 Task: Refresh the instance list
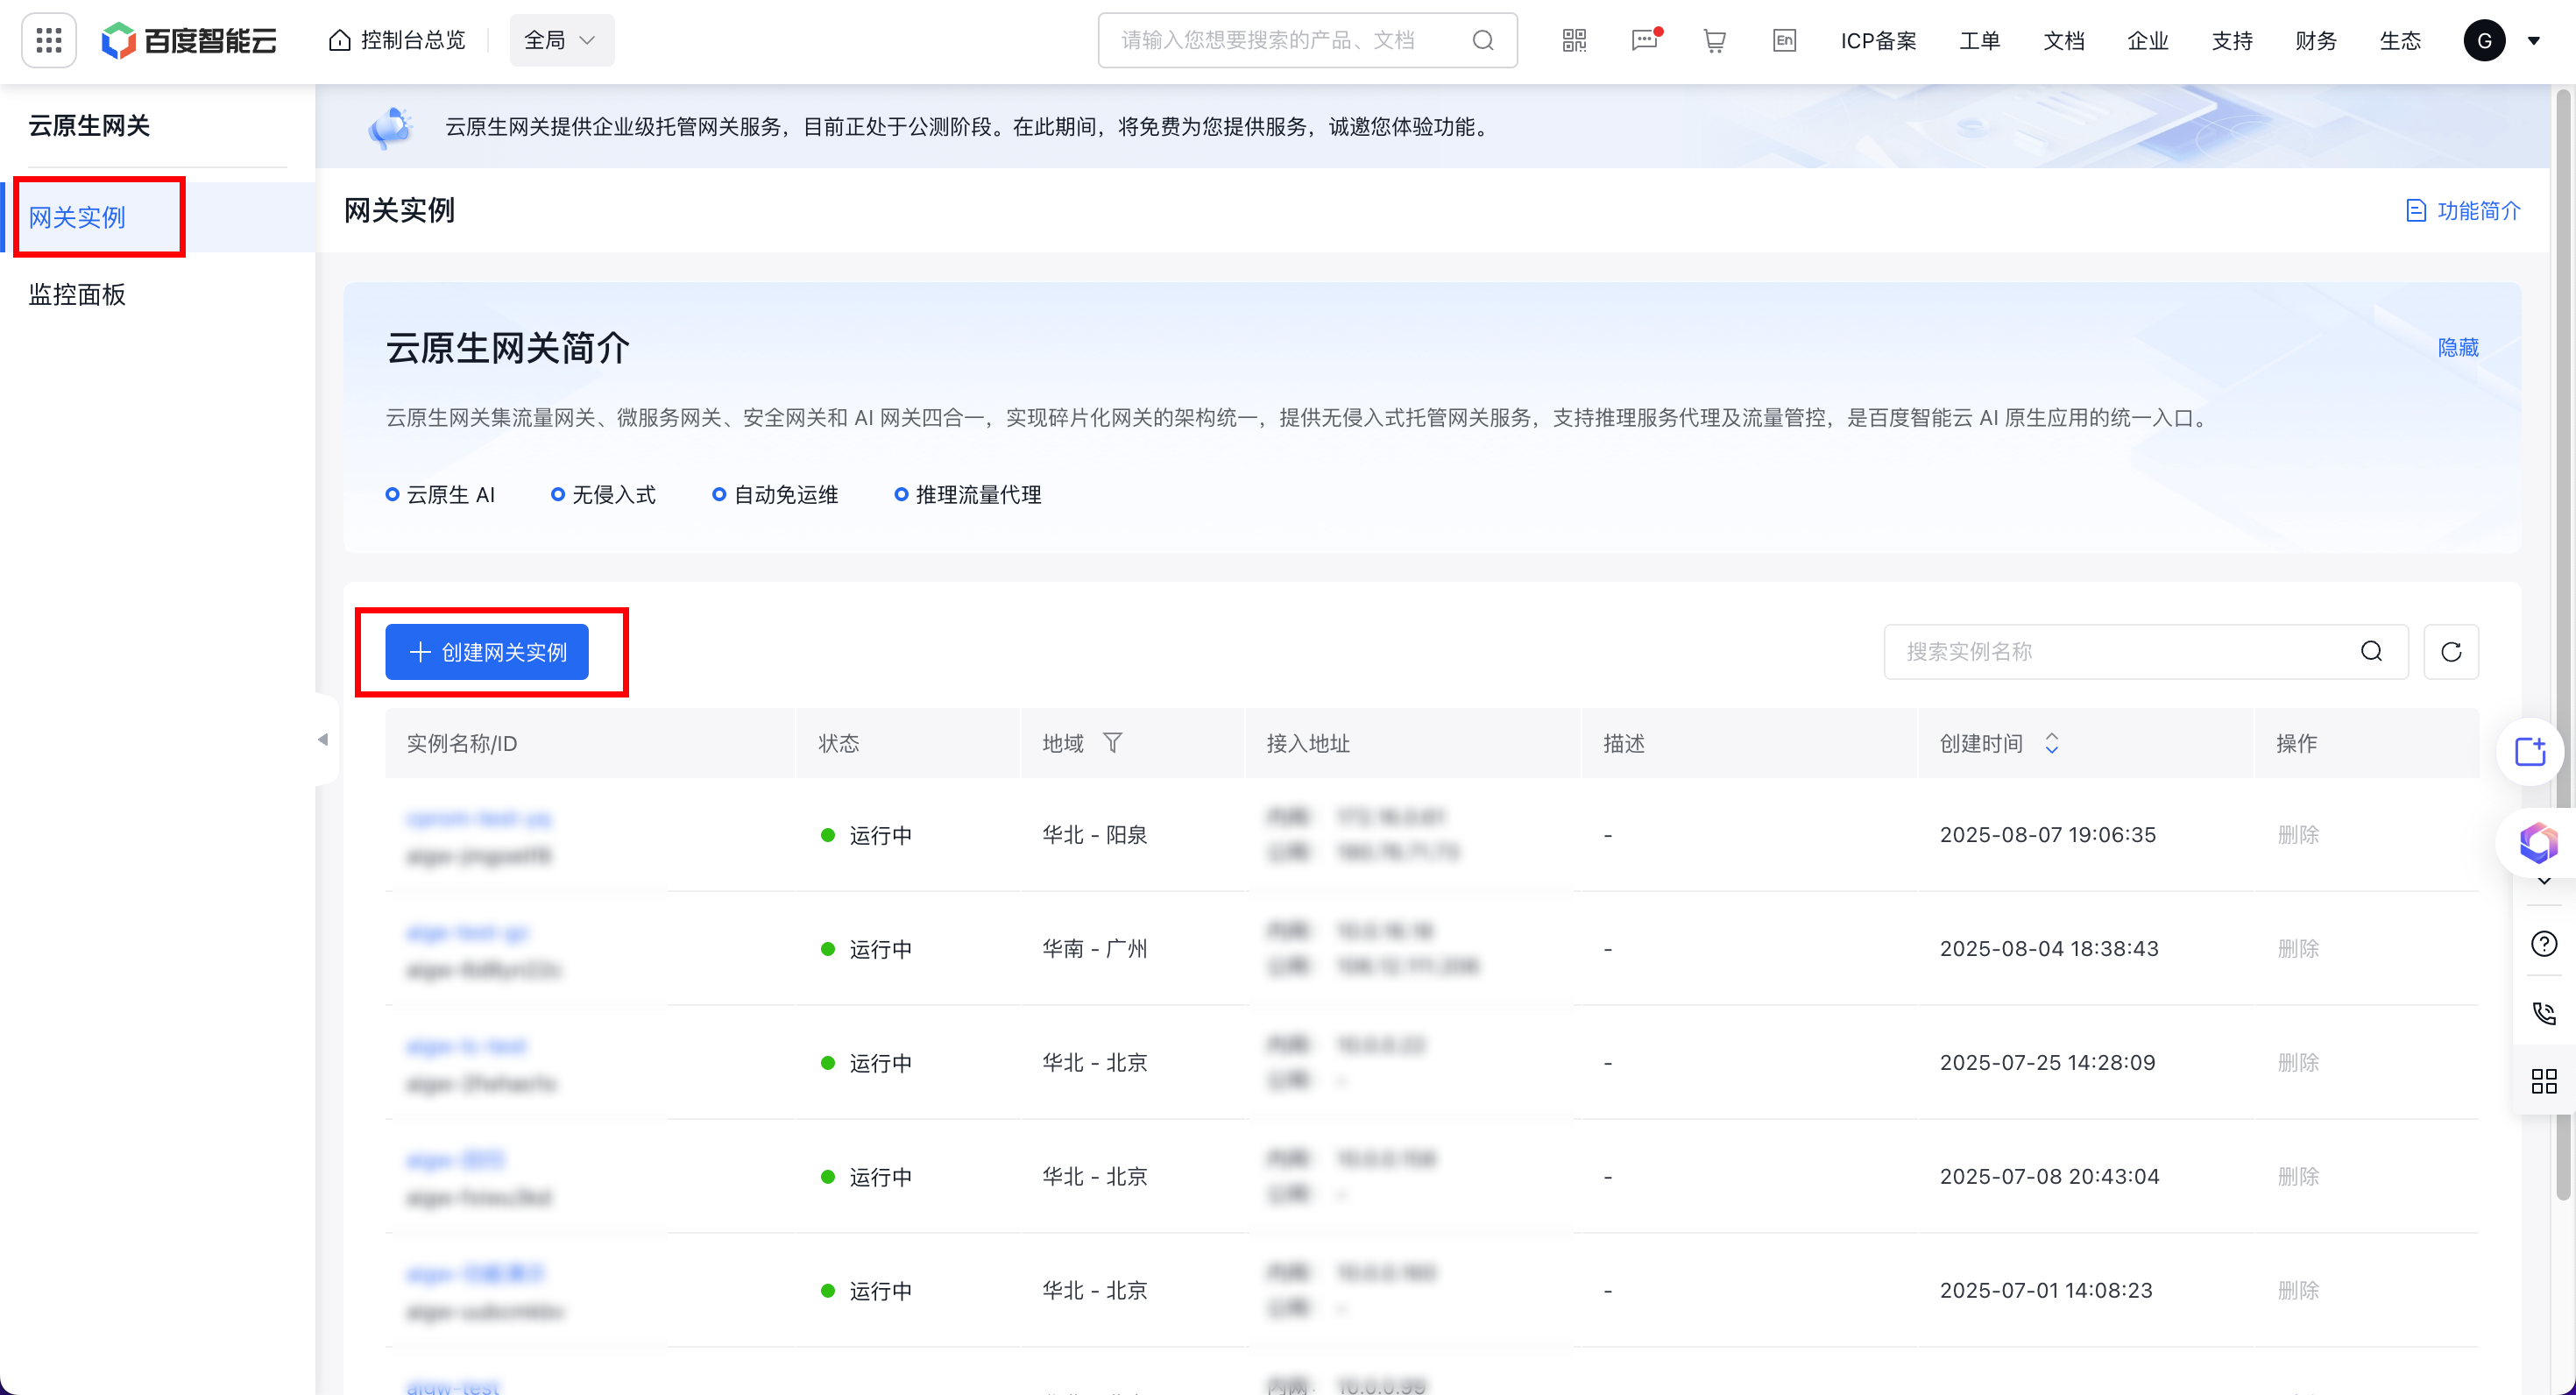(2450, 652)
